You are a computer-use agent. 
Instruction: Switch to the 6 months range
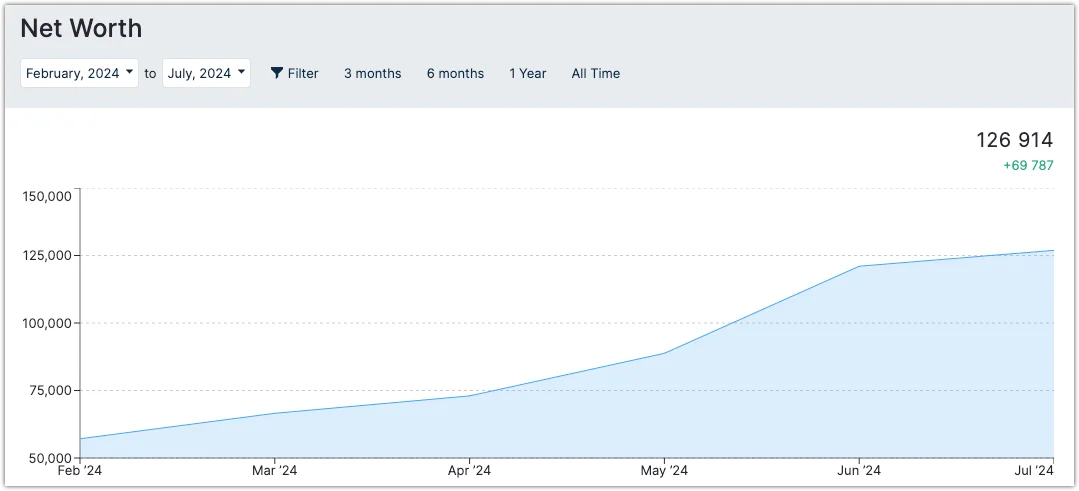click(455, 73)
